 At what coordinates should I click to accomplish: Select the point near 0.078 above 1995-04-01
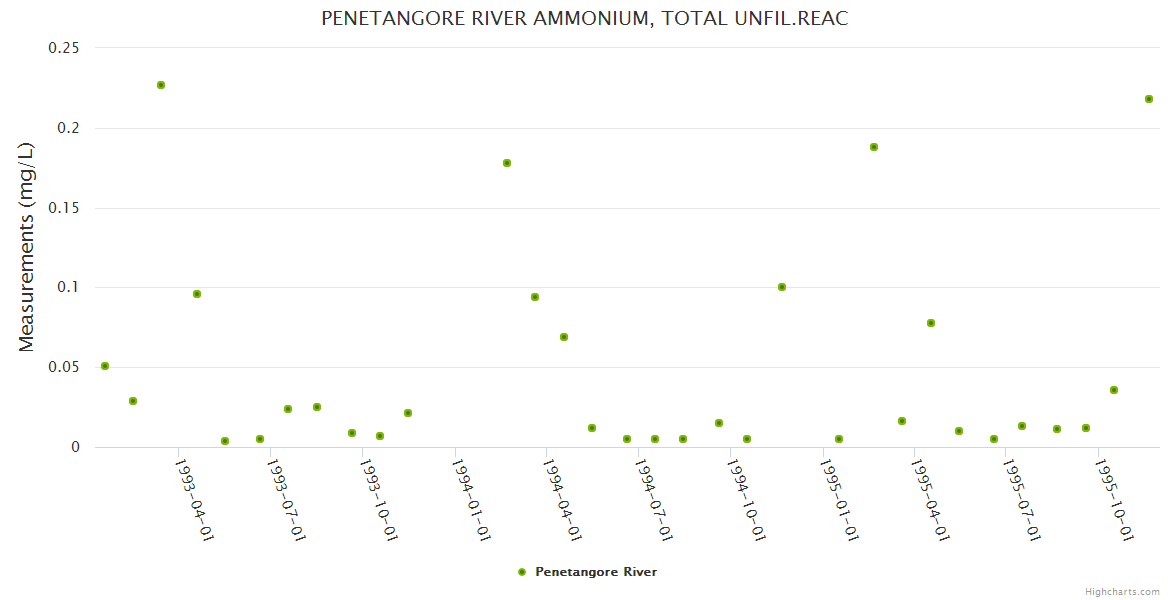click(x=931, y=323)
